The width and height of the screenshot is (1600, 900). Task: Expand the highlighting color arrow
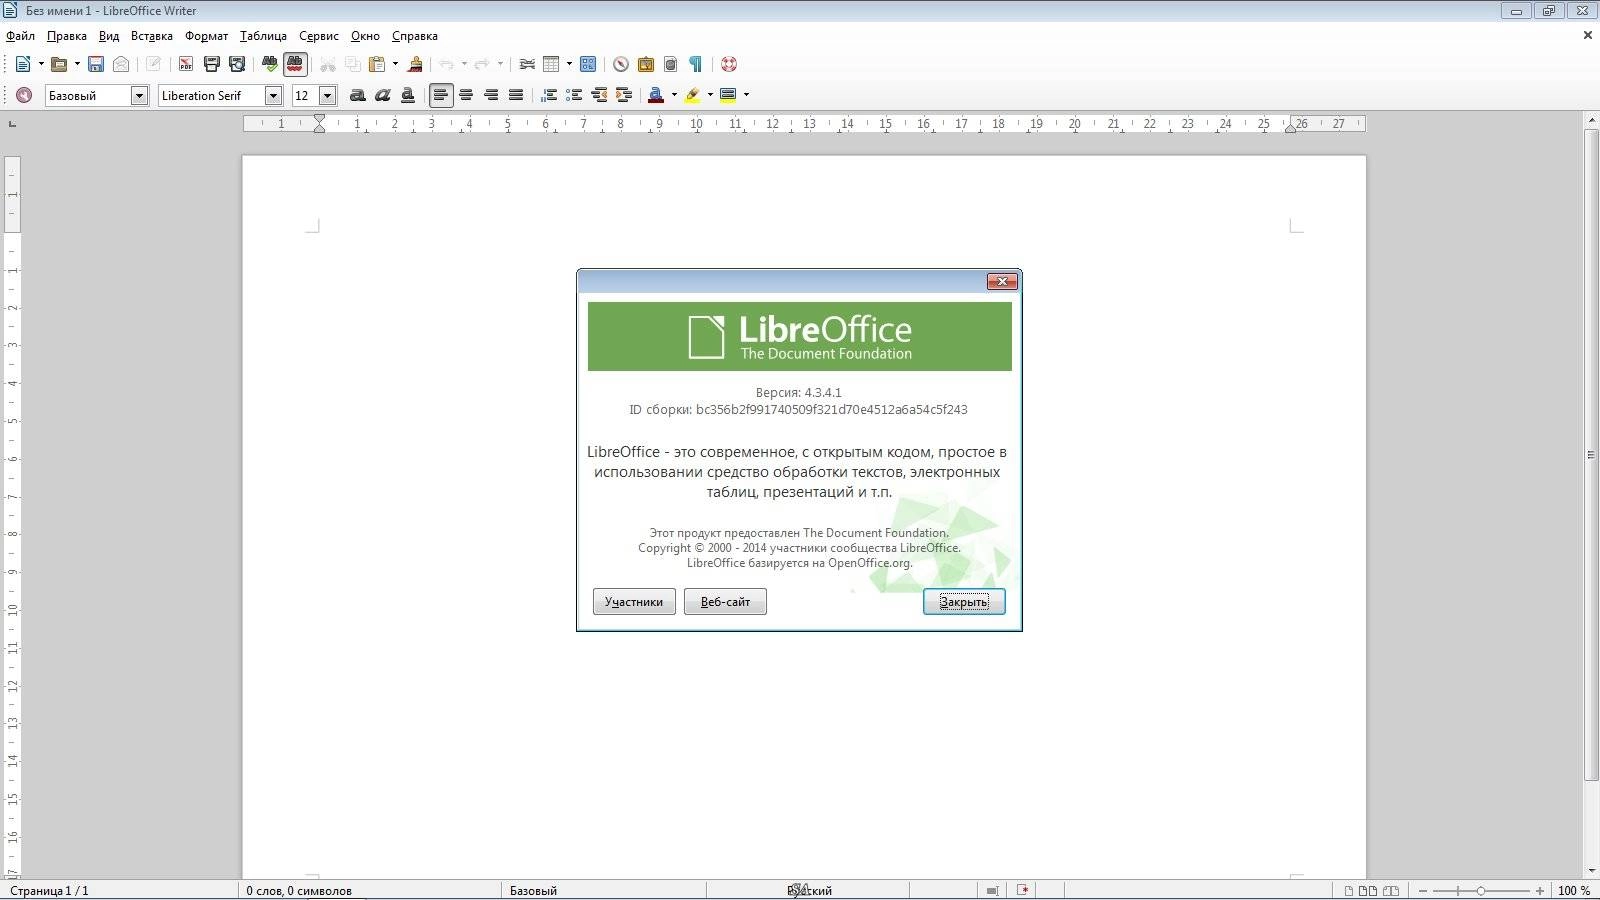[x=710, y=95]
